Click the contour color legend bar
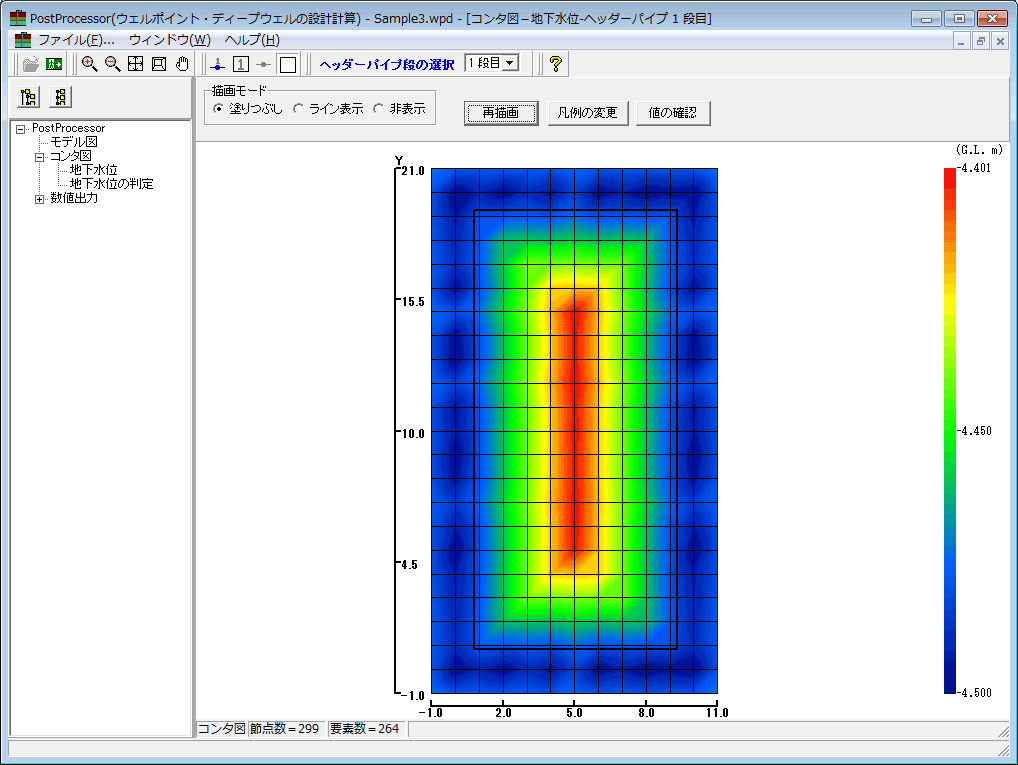This screenshot has height=765, width=1018. point(949,430)
